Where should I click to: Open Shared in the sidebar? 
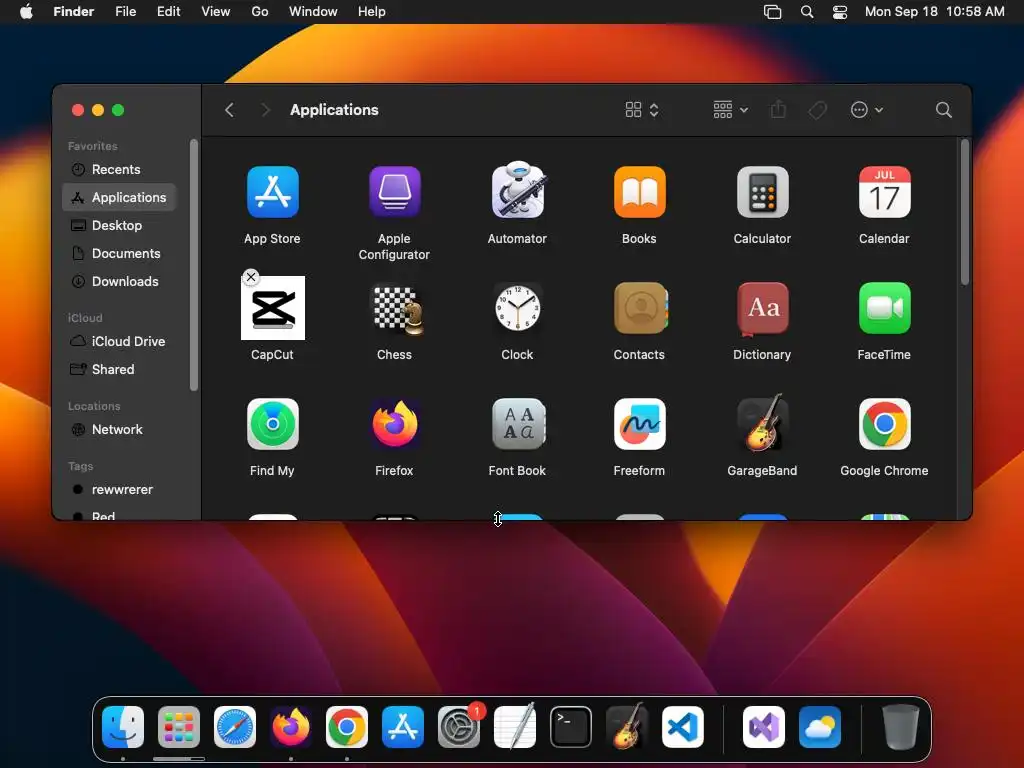click(120, 369)
